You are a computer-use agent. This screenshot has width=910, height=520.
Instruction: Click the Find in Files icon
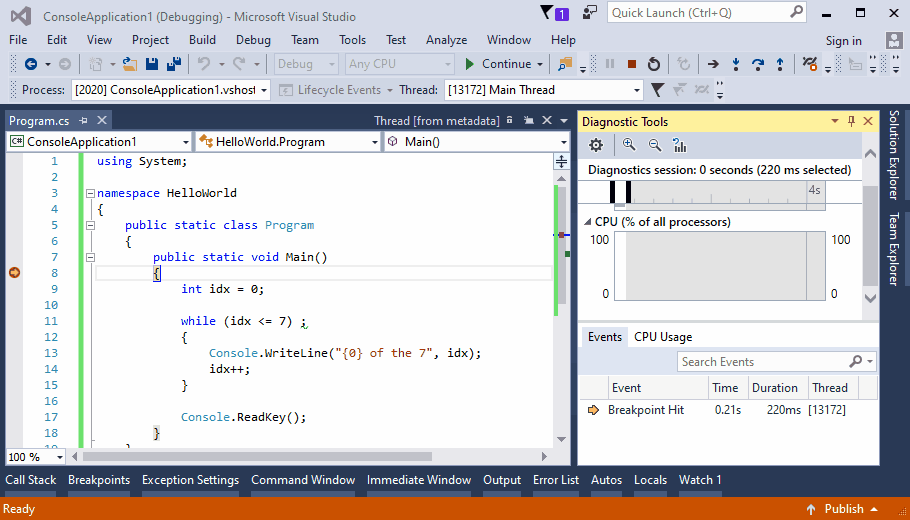[x=565, y=64]
